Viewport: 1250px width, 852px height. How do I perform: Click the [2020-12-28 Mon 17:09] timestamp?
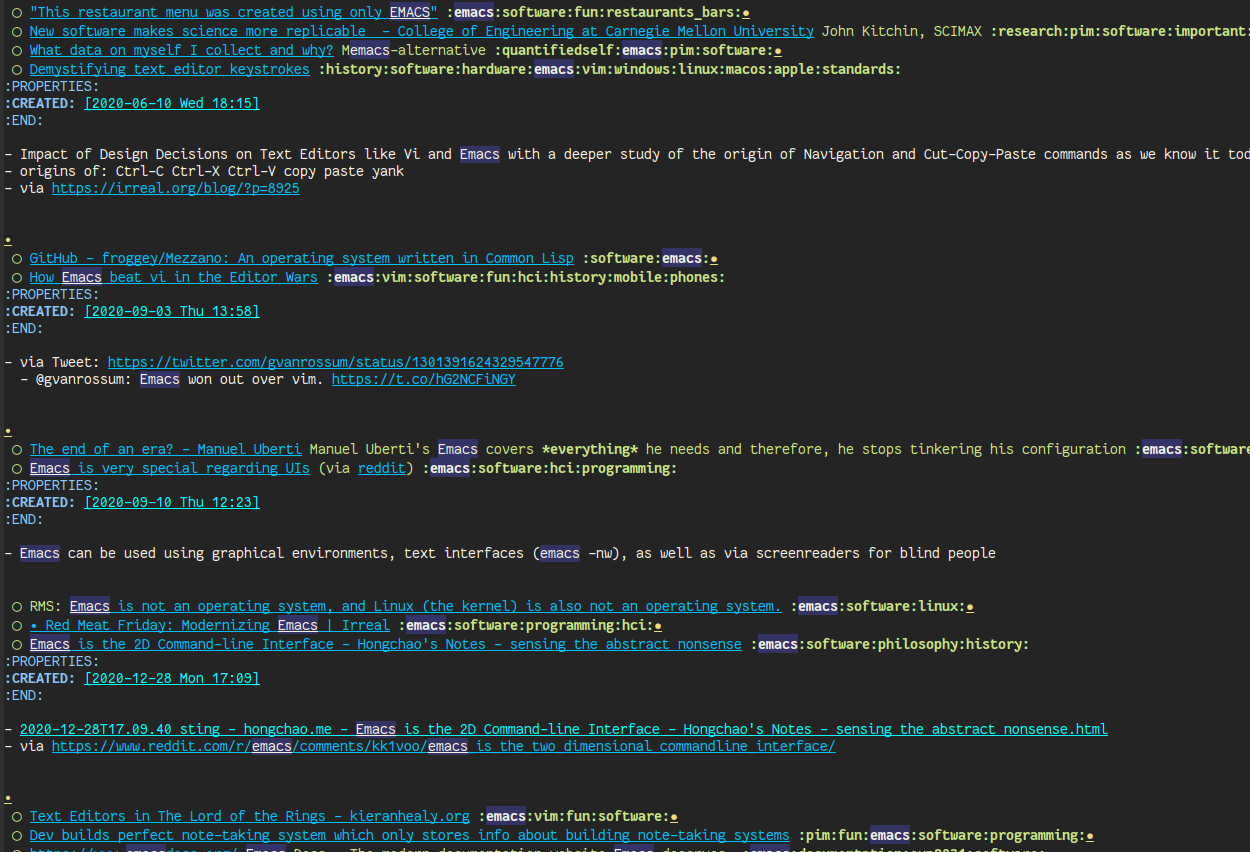tap(171, 678)
